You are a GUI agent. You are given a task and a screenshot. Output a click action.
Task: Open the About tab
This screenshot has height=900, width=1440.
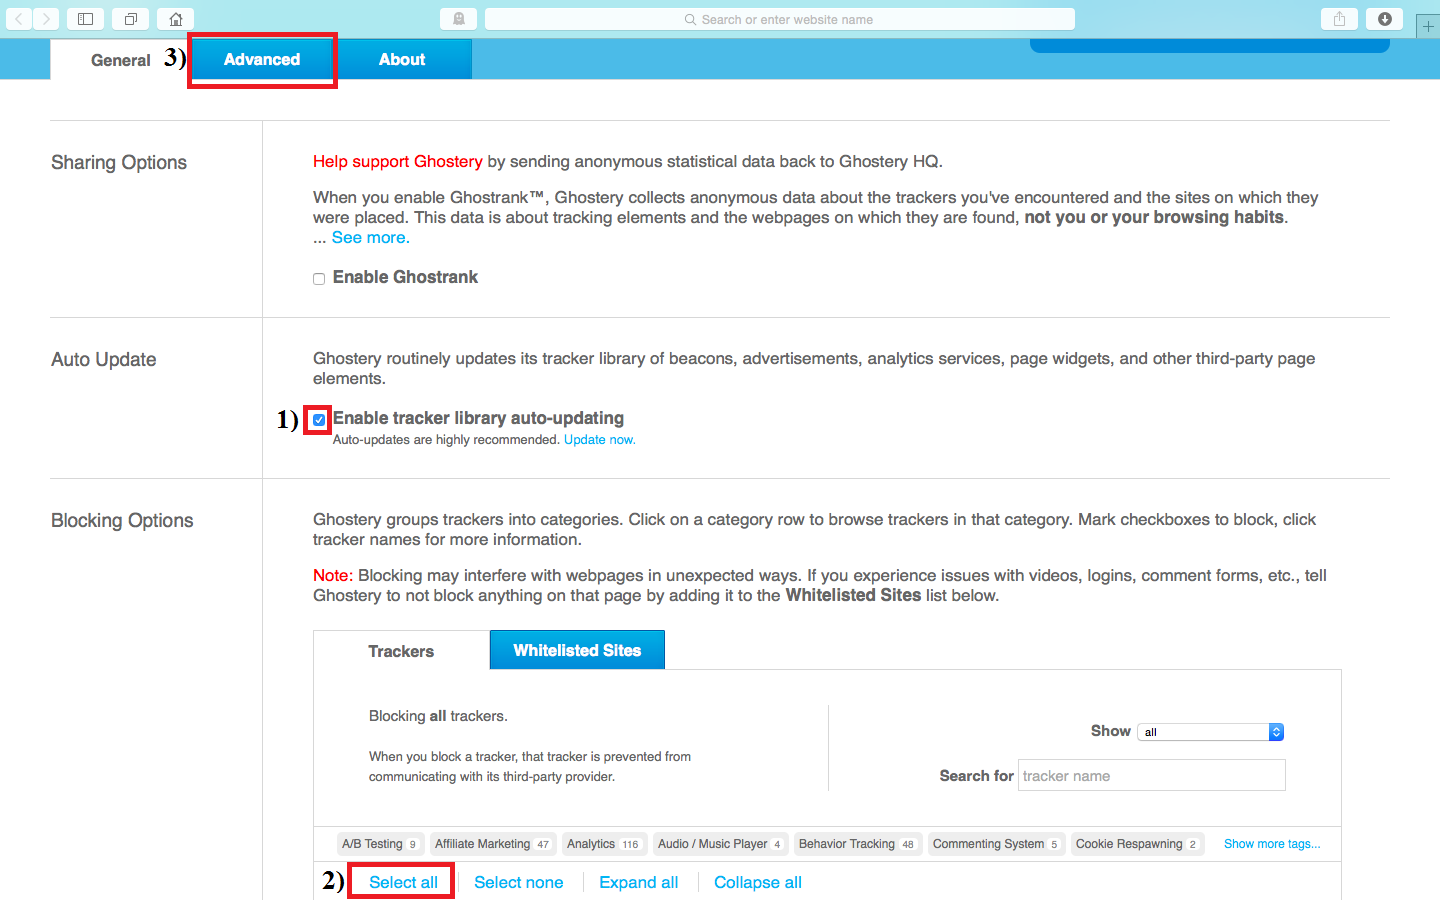[x=402, y=60]
